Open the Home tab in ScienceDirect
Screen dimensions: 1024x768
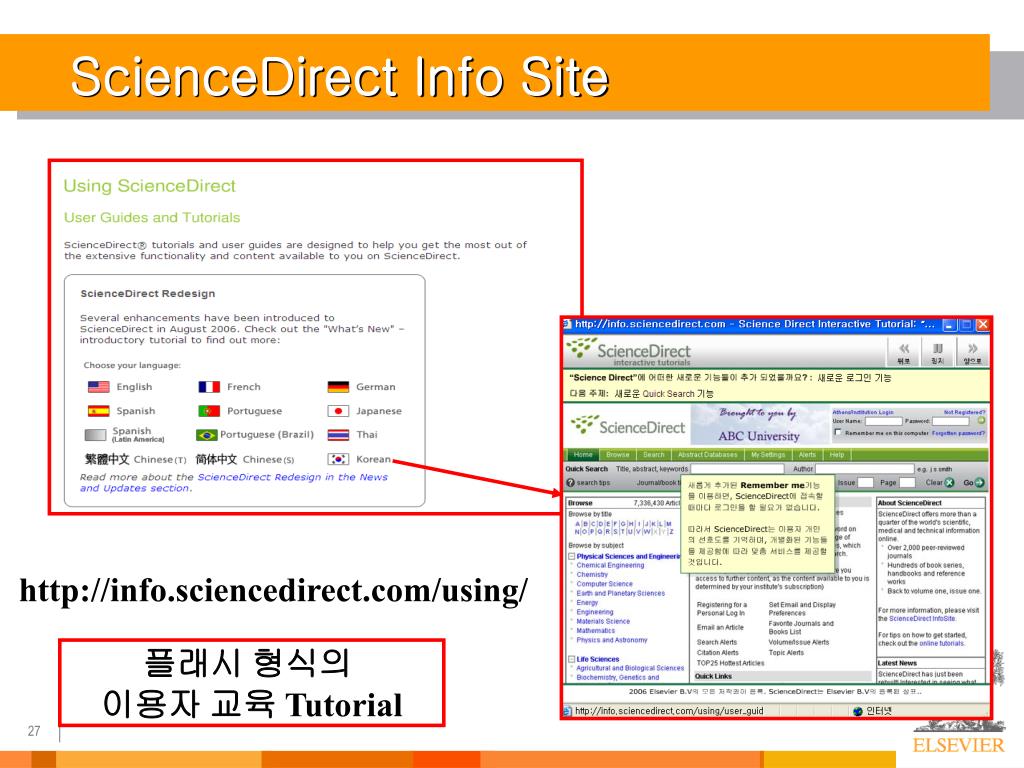[x=583, y=455]
